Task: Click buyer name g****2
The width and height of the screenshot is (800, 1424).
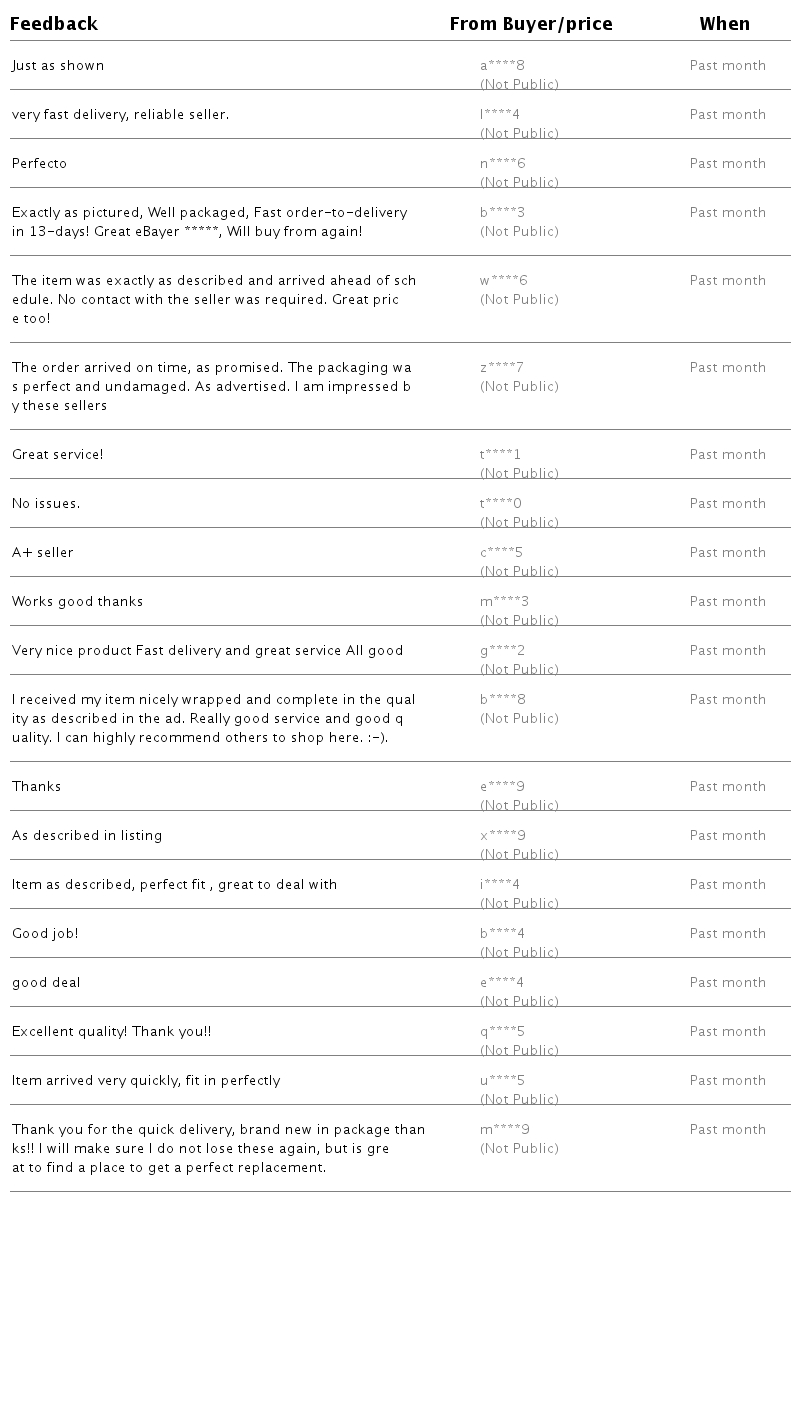Action: [x=502, y=651]
